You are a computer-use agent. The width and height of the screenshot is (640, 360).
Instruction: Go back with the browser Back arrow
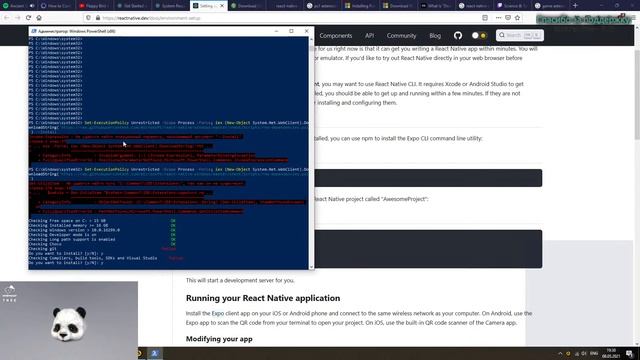click(7, 18)
